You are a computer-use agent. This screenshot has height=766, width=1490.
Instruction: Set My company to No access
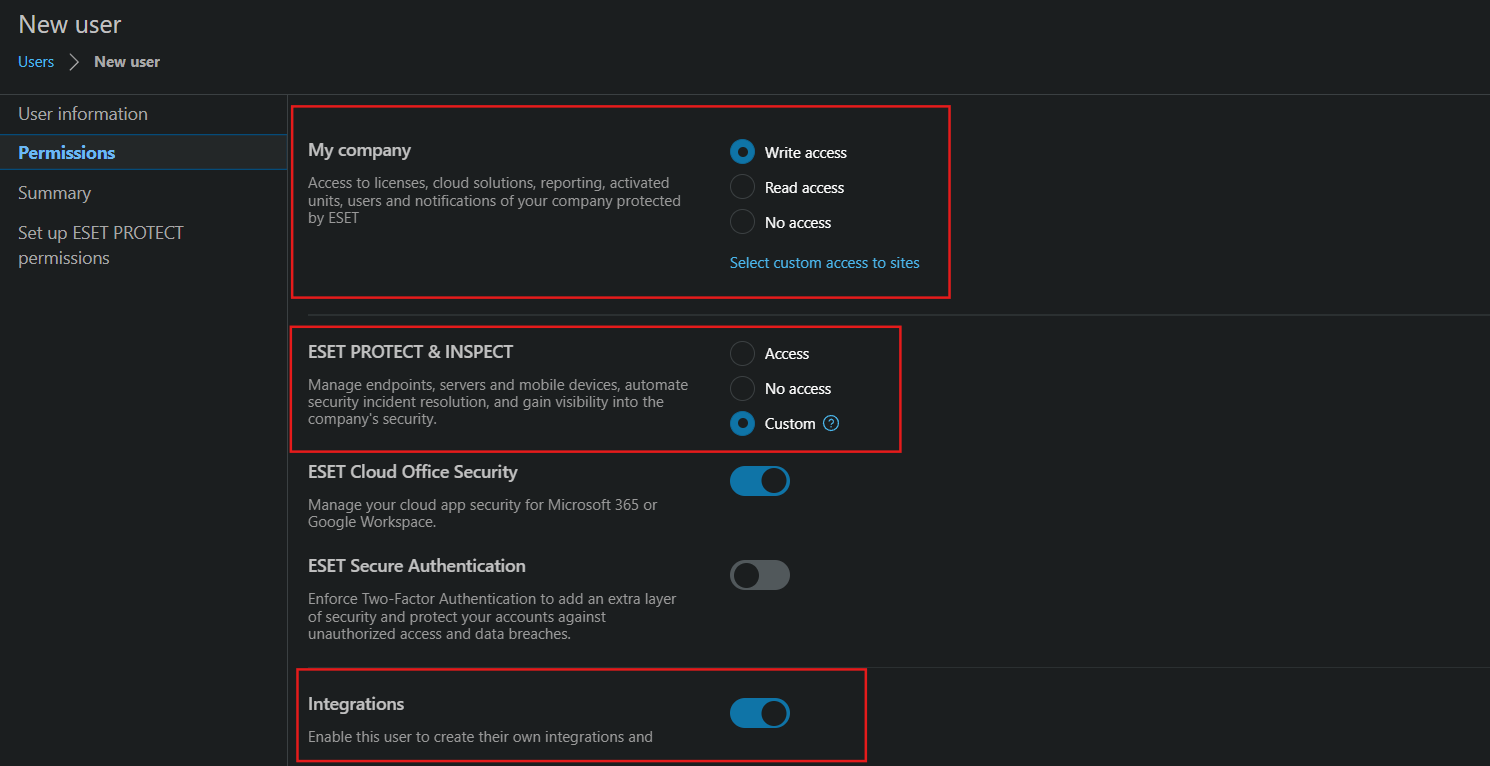(742, 222)
